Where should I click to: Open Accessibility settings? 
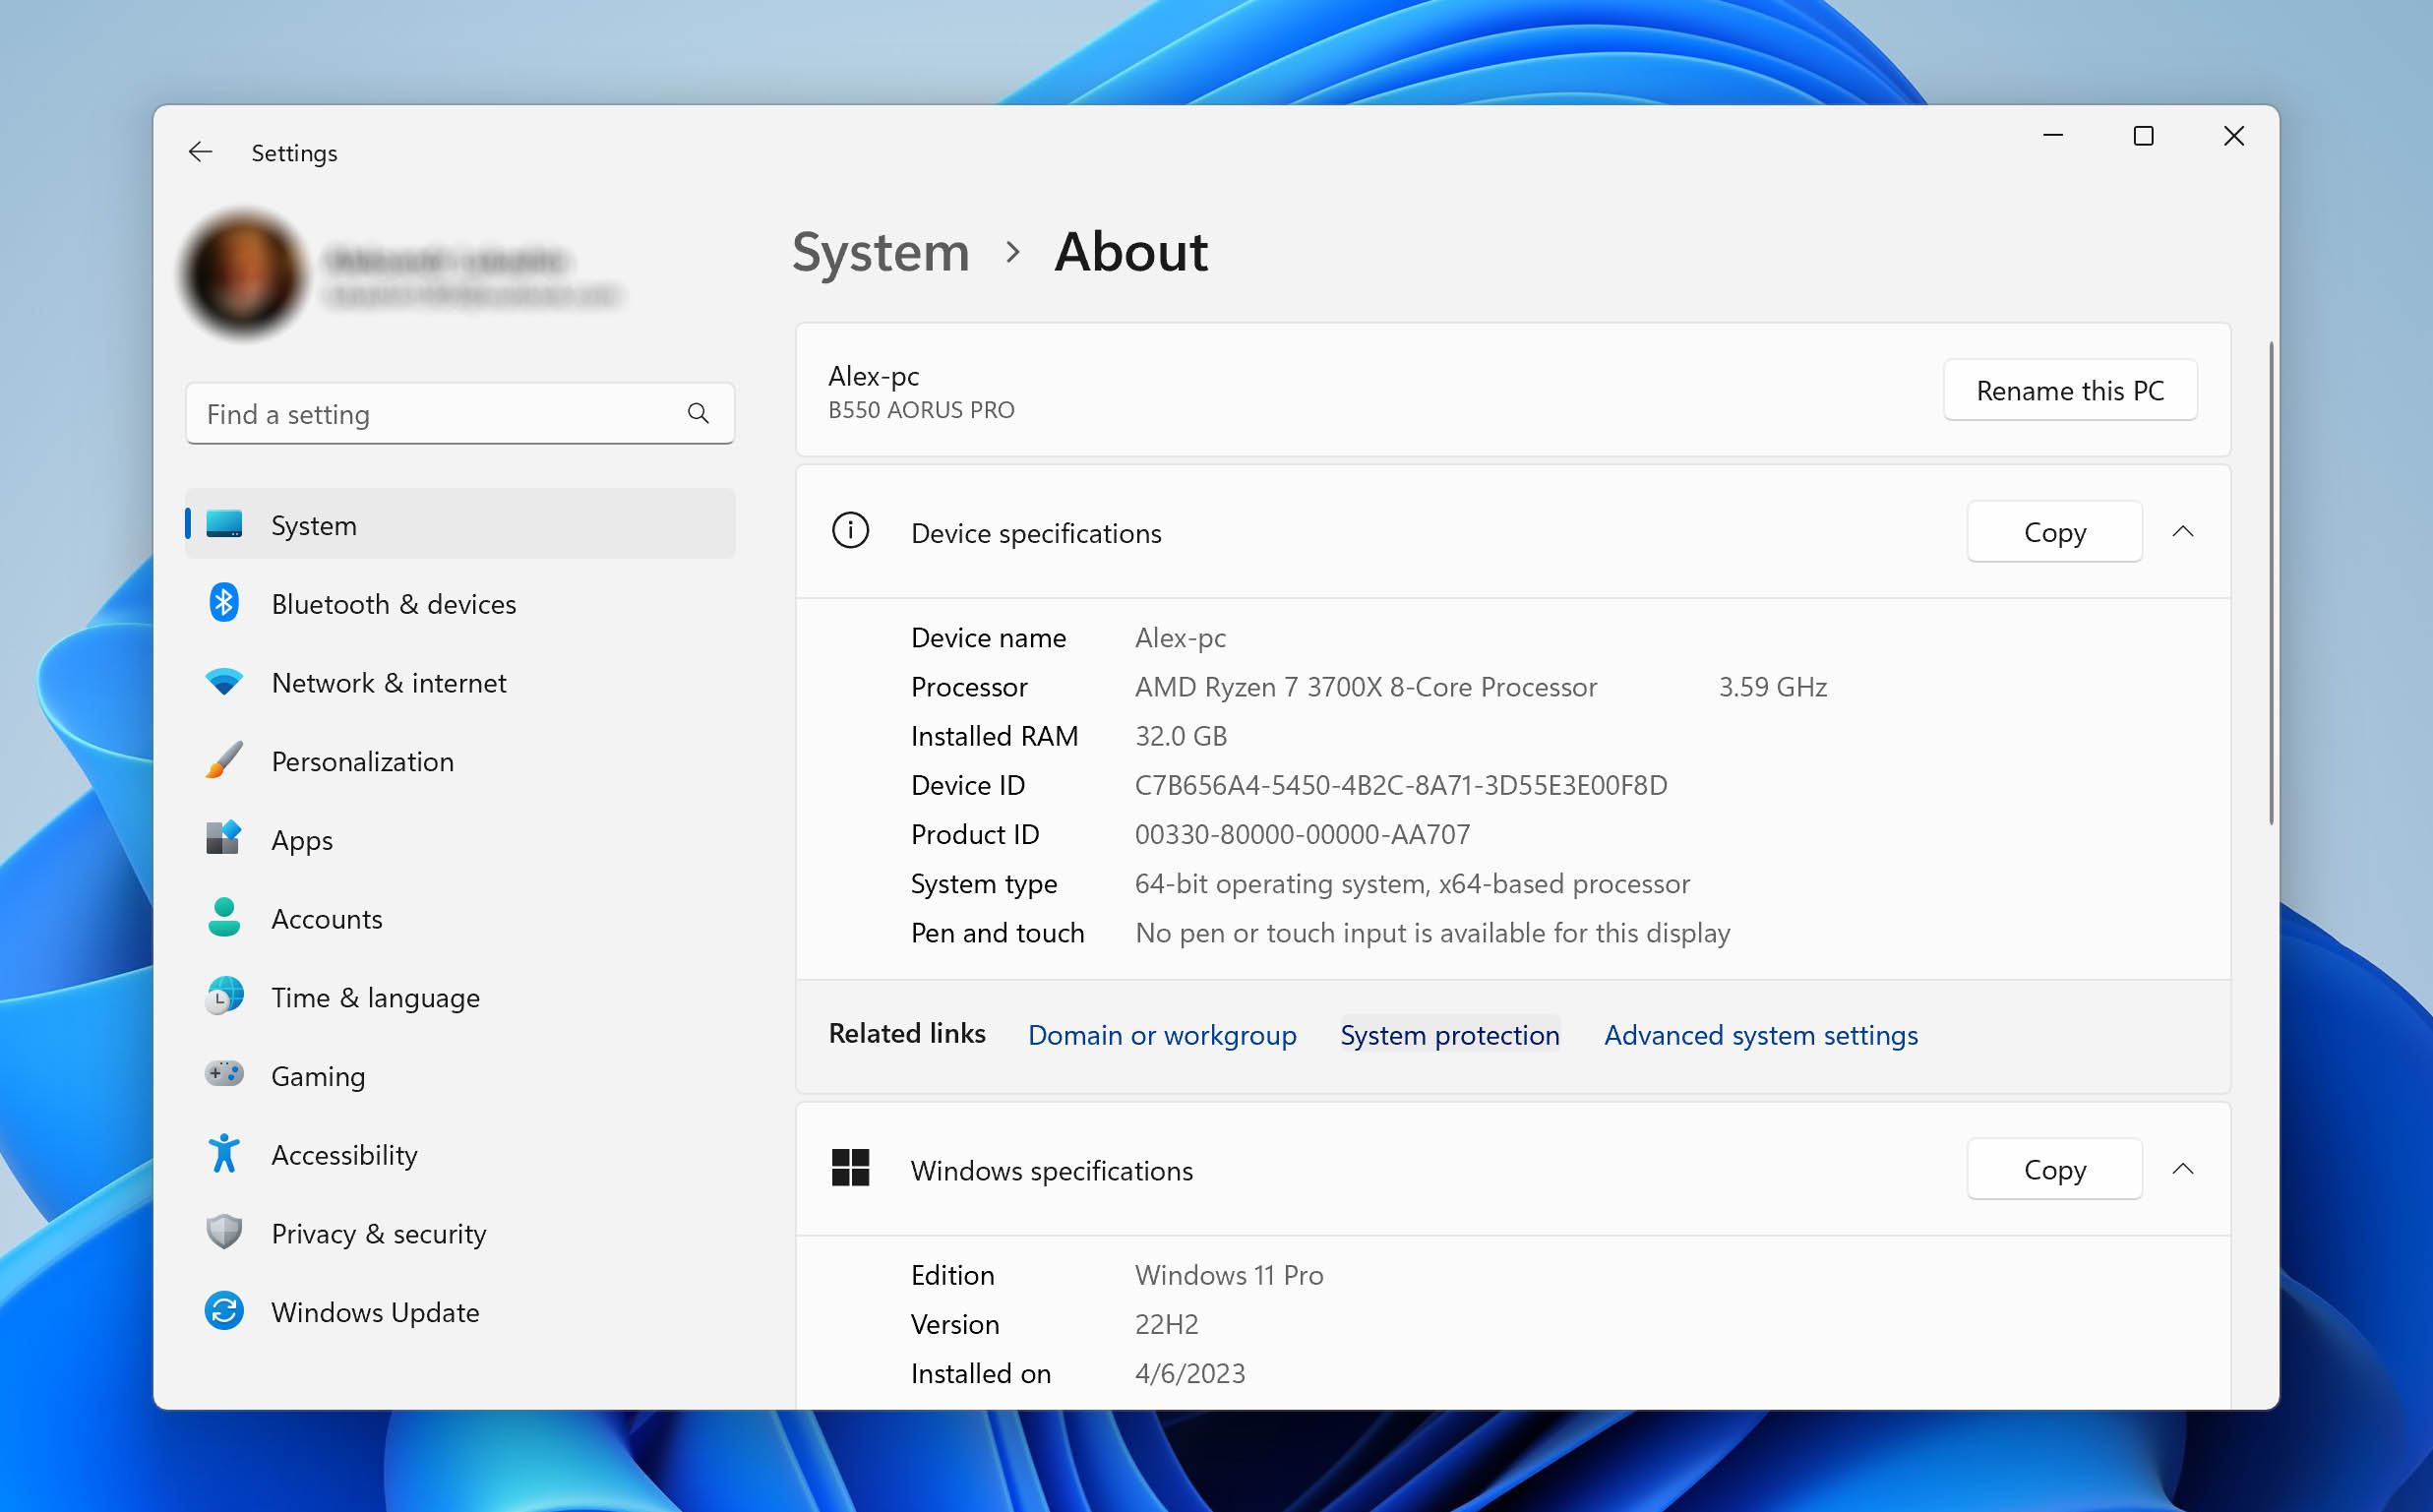[x=460, y=1154]
